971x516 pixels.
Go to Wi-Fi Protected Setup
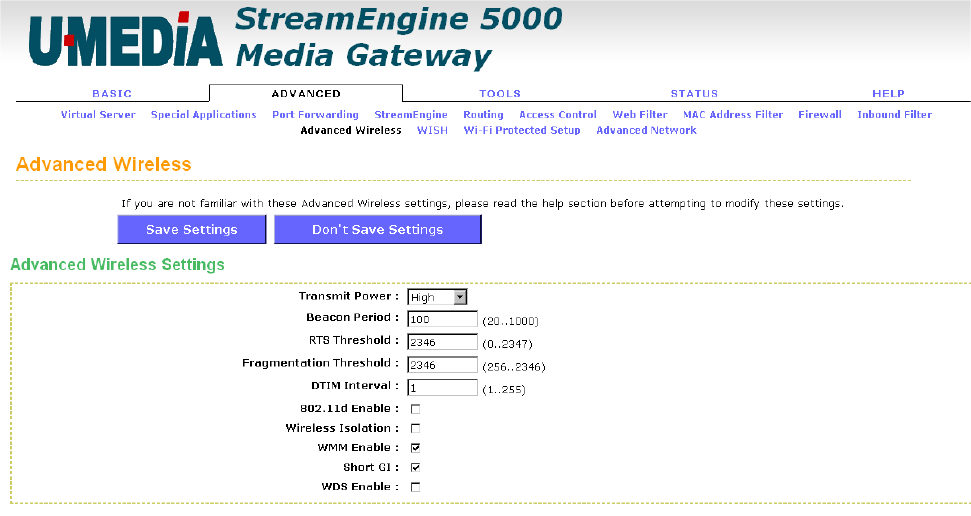coord(522,130)
